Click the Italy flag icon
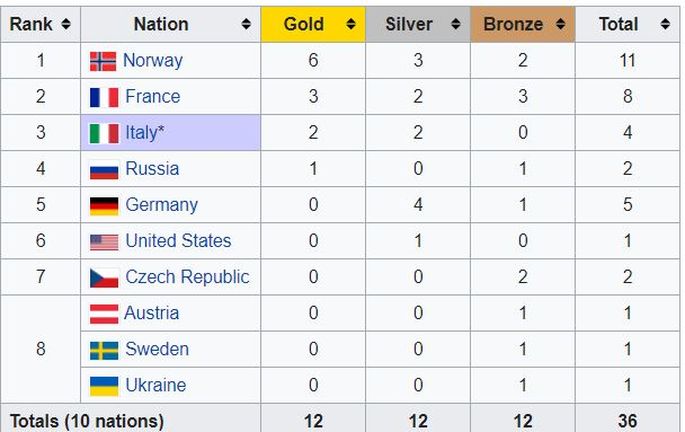The width and height of the screenshot is (685, 432). point(104,133)
